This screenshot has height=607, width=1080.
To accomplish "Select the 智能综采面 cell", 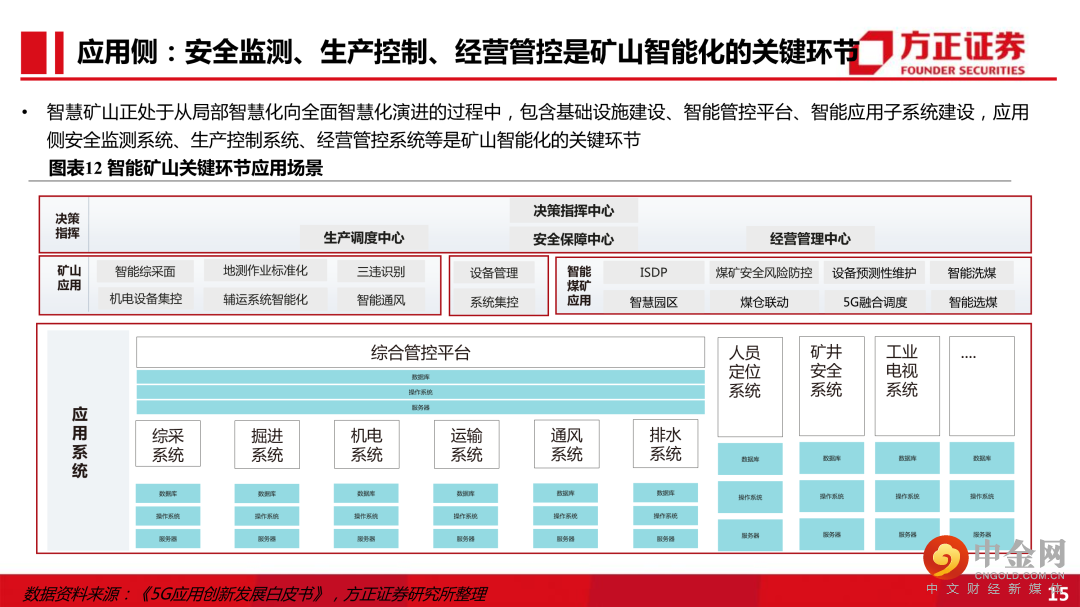I will [145, 271].
